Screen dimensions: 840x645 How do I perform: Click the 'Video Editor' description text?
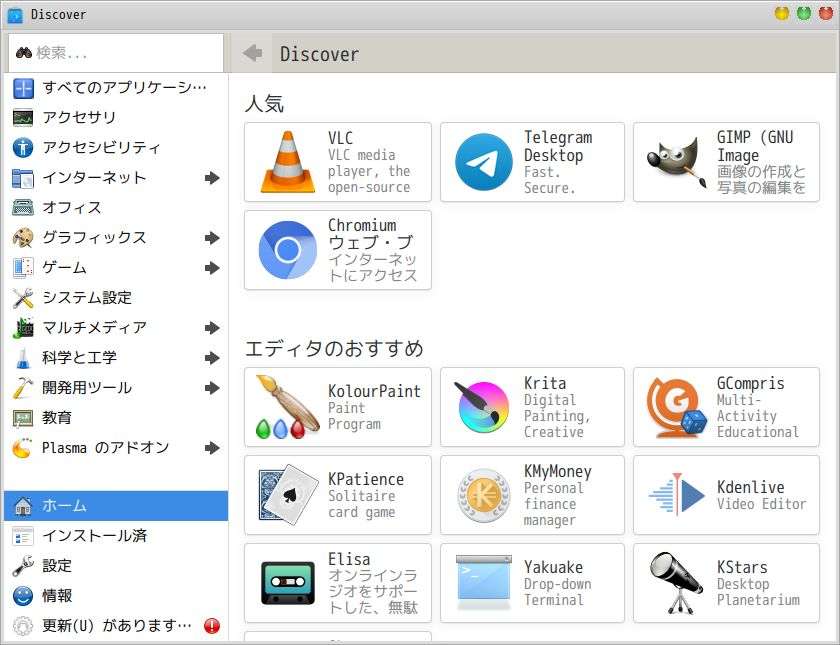click(761, 504)
